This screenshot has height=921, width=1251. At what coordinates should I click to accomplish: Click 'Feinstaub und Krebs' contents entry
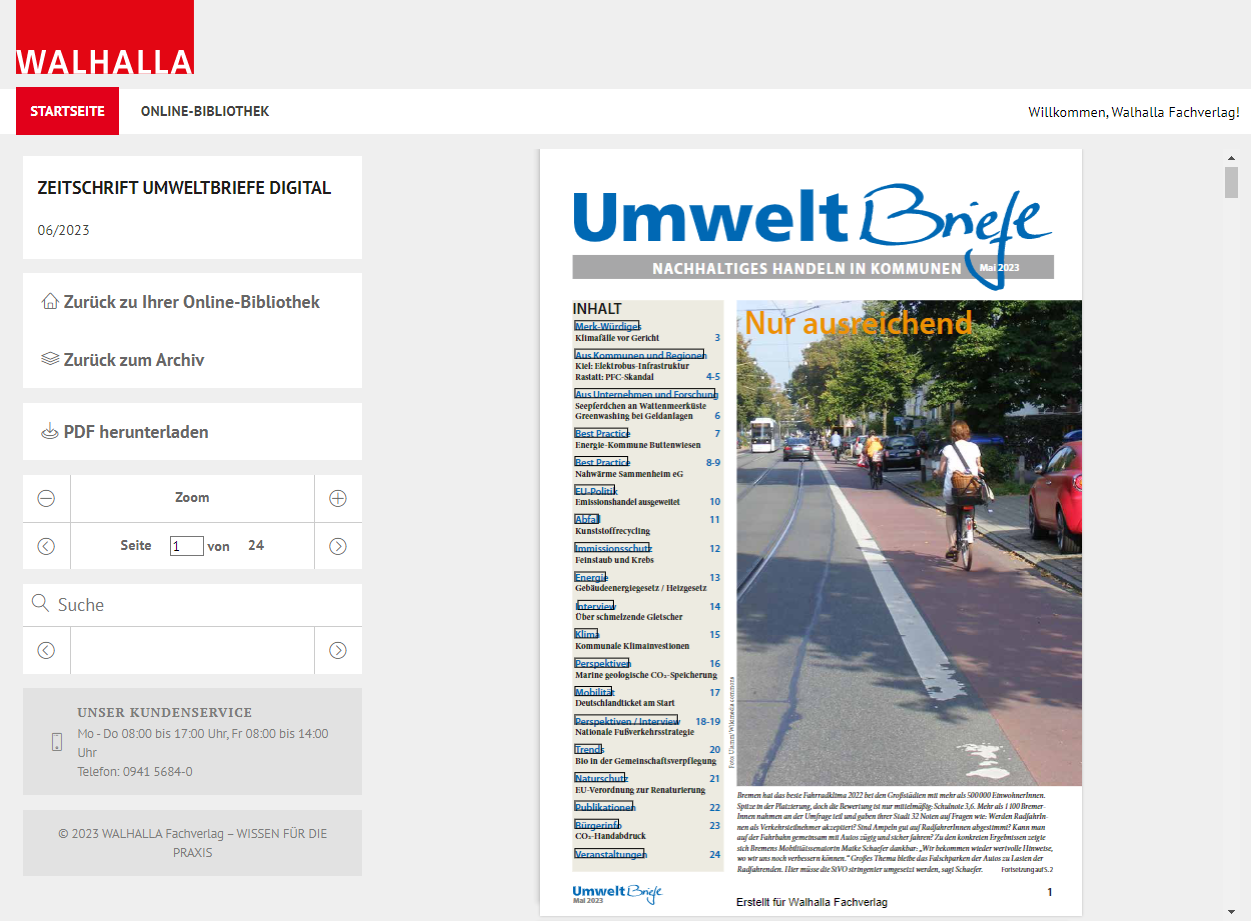click(614, 560)
